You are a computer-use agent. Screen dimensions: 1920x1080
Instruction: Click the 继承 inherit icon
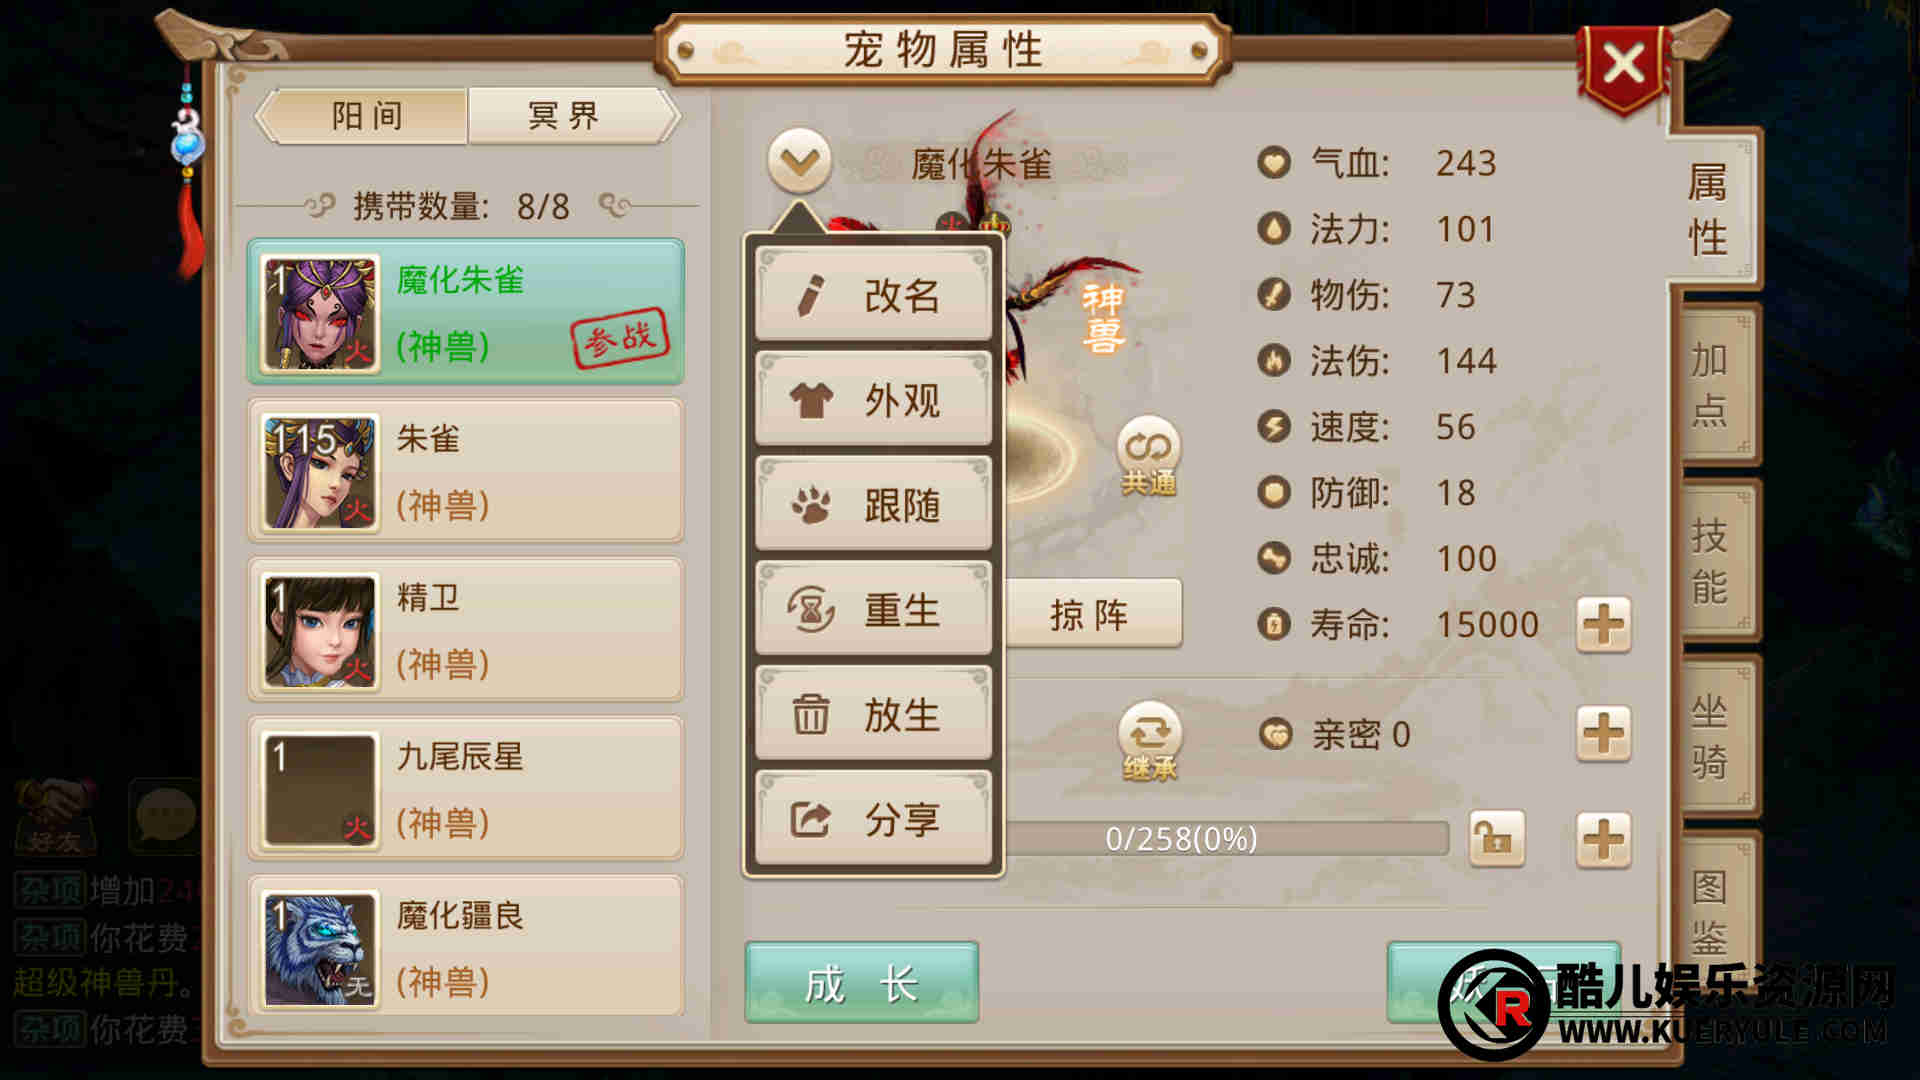[1149, 742]
